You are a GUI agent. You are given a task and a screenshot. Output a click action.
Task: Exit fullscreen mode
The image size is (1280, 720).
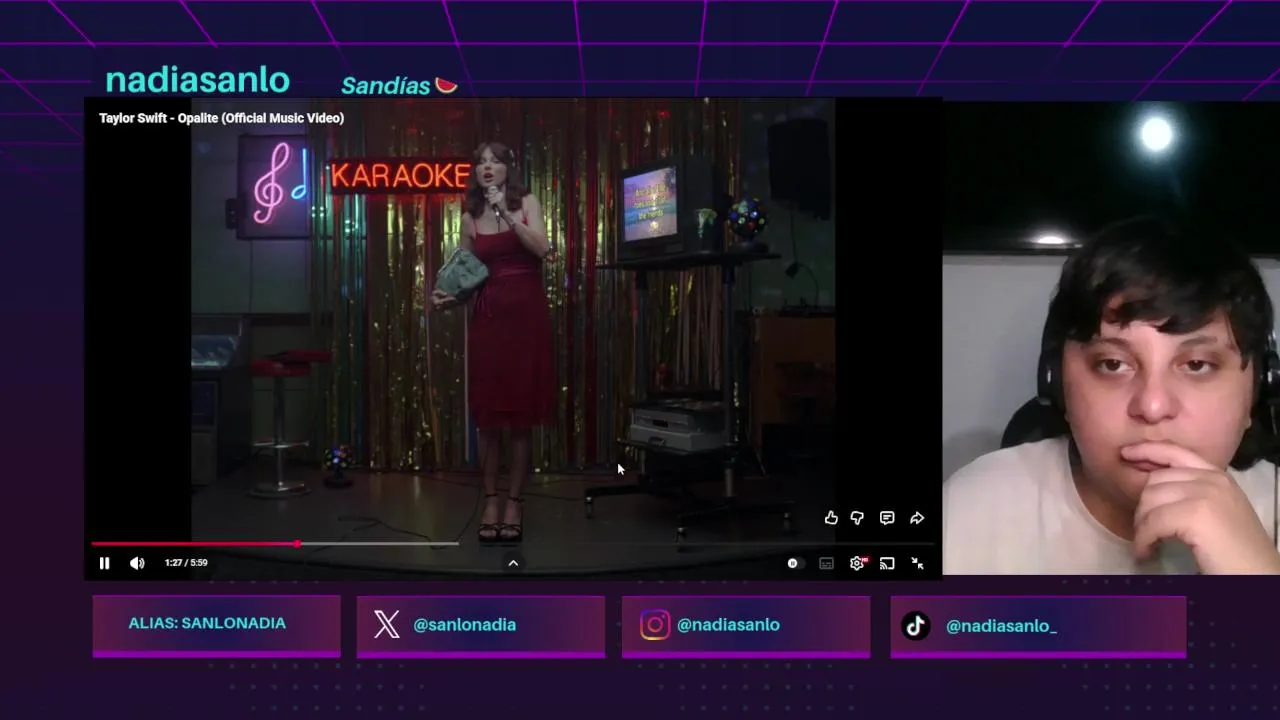[x=917, y=563]
